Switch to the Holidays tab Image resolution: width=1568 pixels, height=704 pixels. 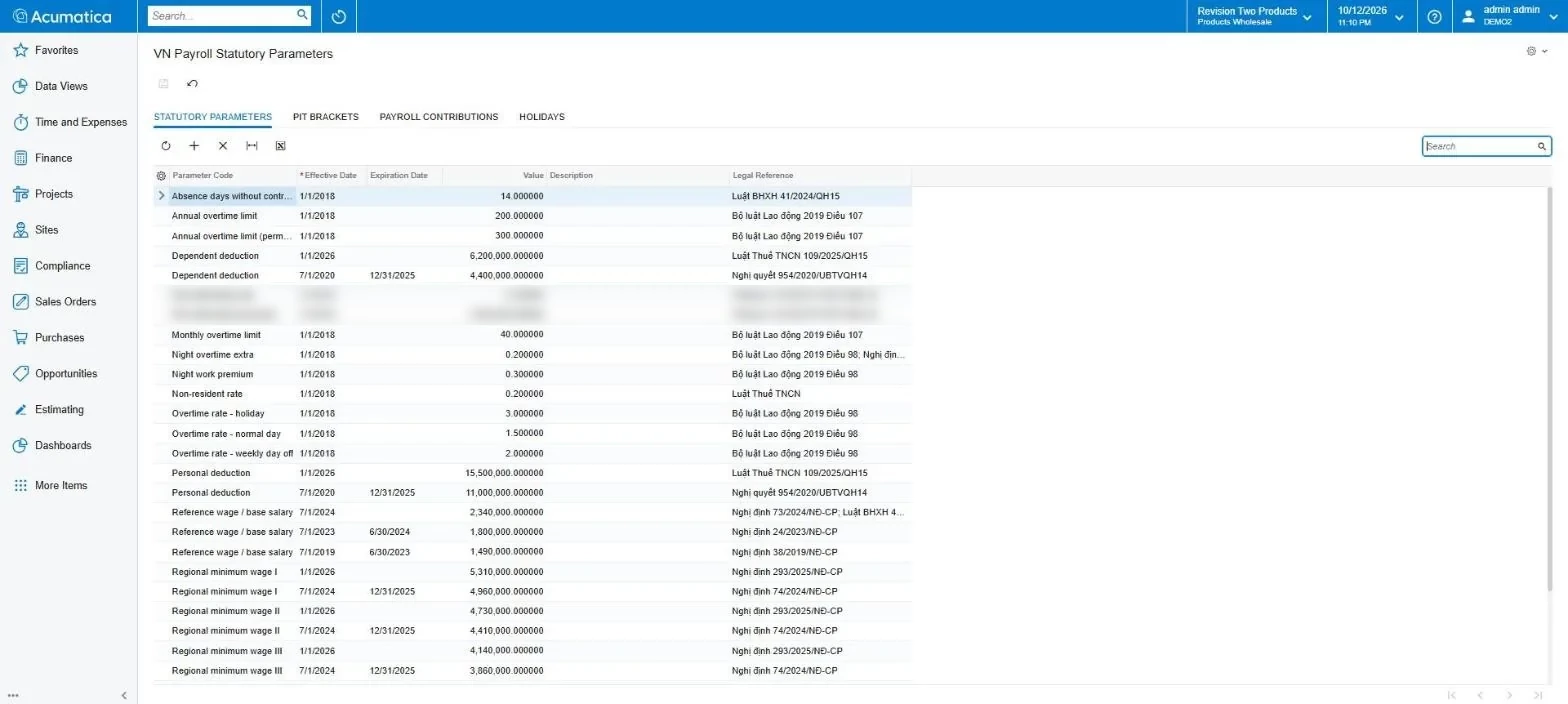pyautogui.click(x=542, y=117)
